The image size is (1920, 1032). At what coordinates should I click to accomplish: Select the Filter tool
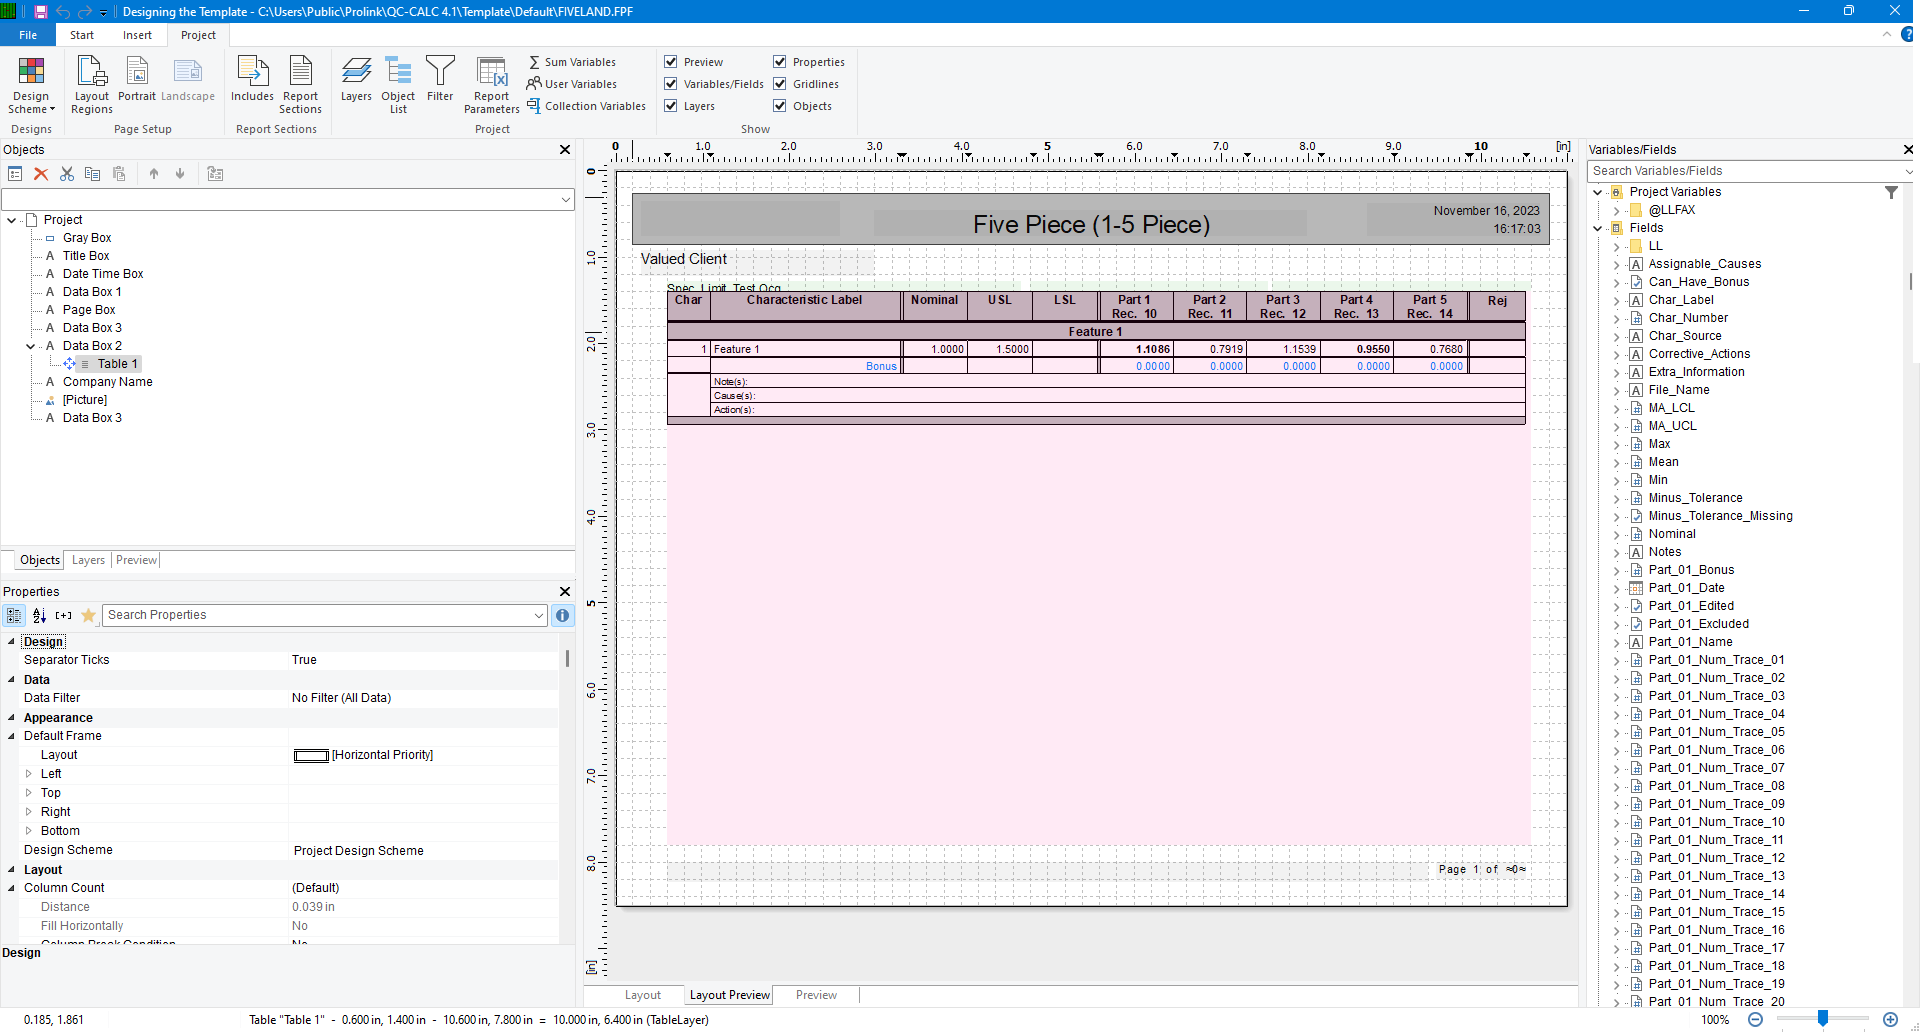tap(440, 80)
